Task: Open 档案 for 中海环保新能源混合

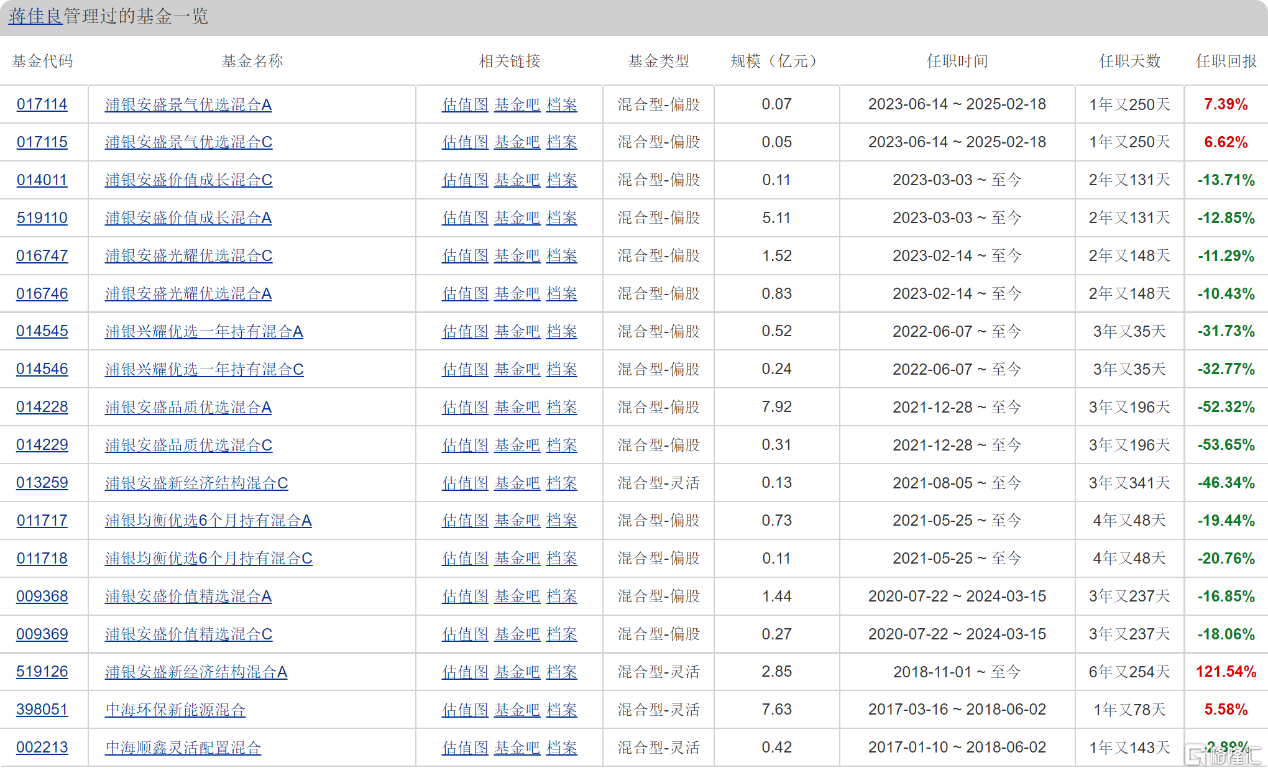Action: point(562,710)
